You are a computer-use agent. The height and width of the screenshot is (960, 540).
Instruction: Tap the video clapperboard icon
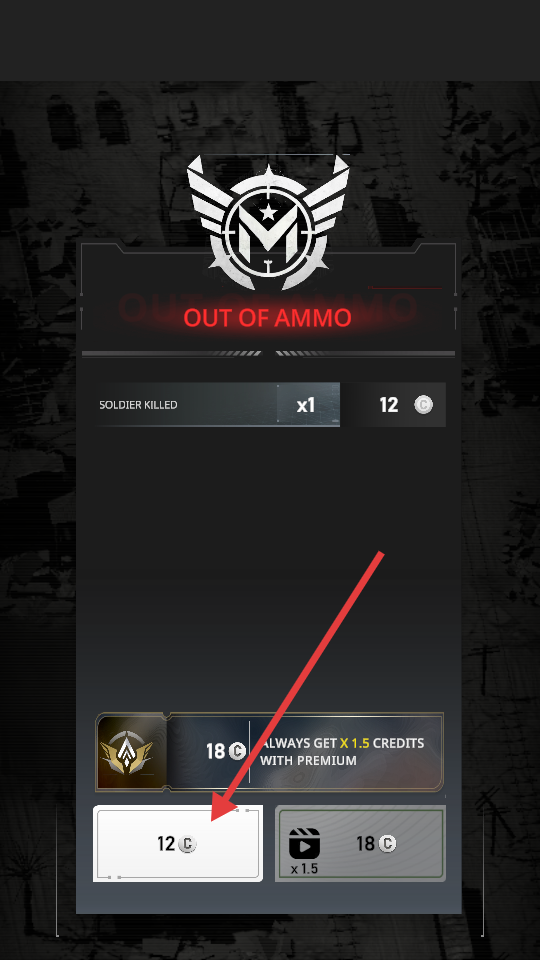coord(304,844)
